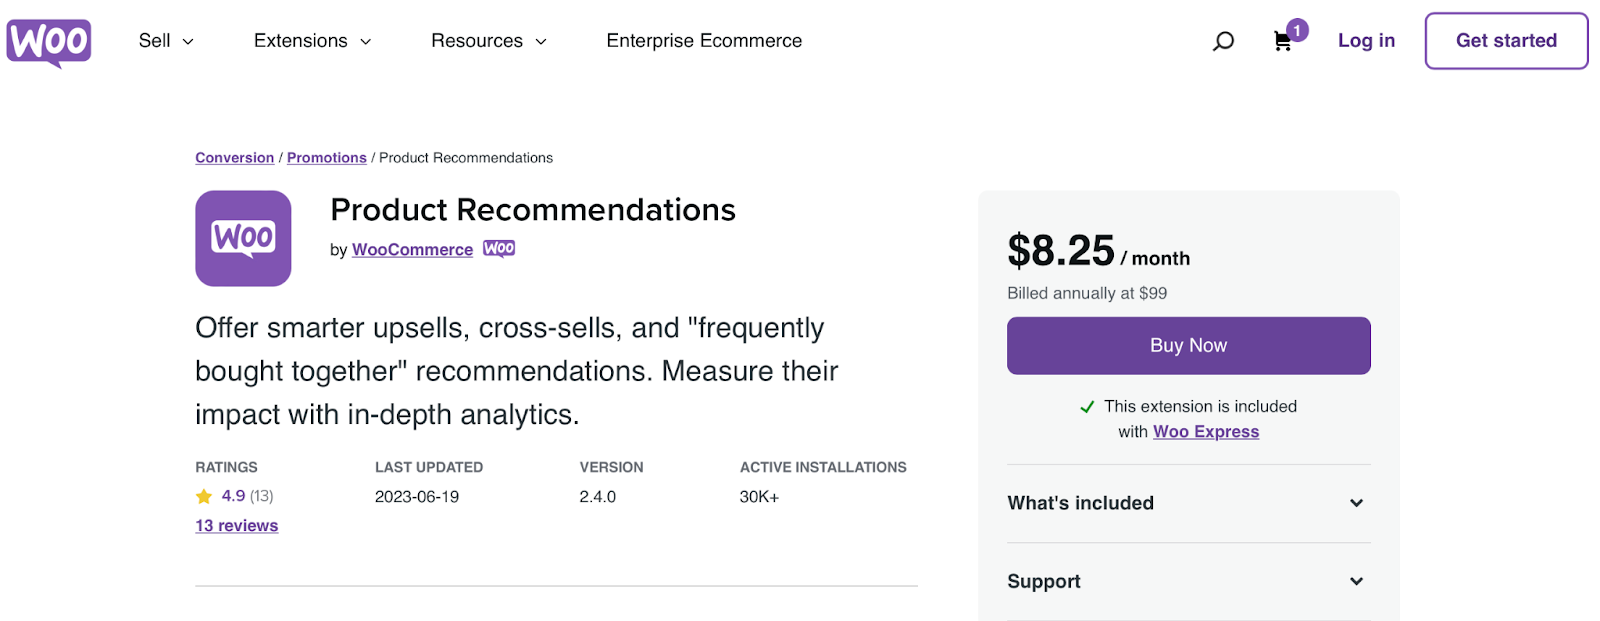Expand the Extensions menu dropdown
Viewport: 1600px width, 621px height.
click(312, 41)
